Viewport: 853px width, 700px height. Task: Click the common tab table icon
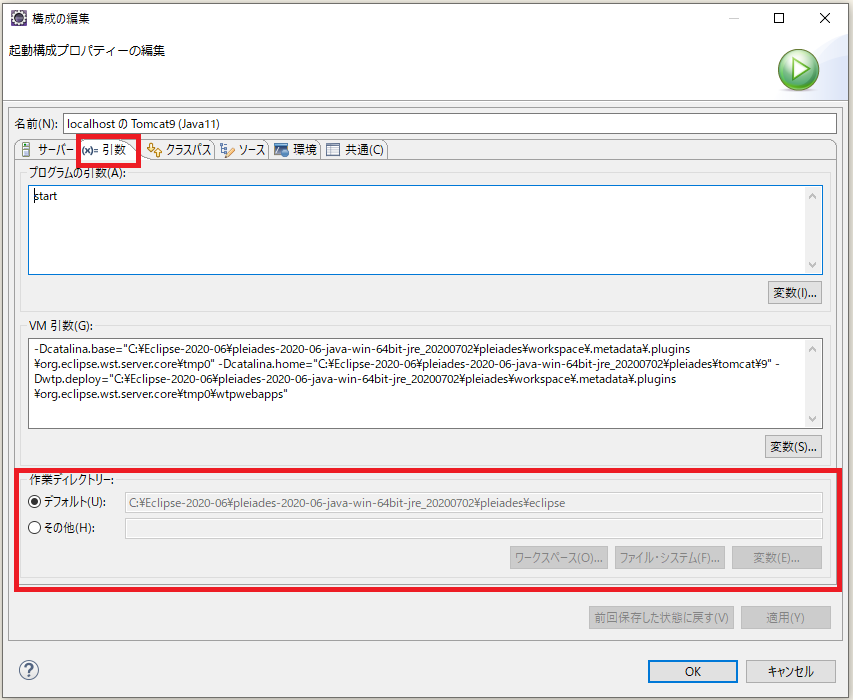tap(333, 150)
